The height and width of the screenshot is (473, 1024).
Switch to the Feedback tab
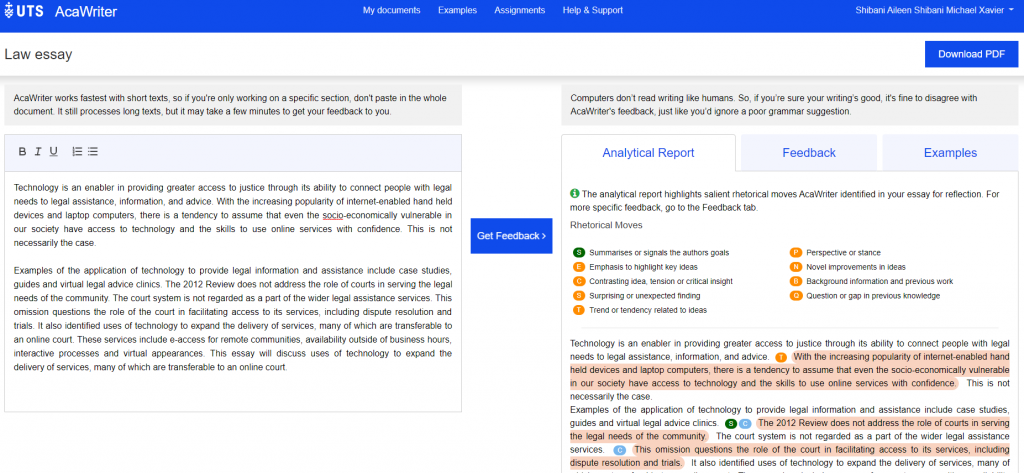(809, 153)
